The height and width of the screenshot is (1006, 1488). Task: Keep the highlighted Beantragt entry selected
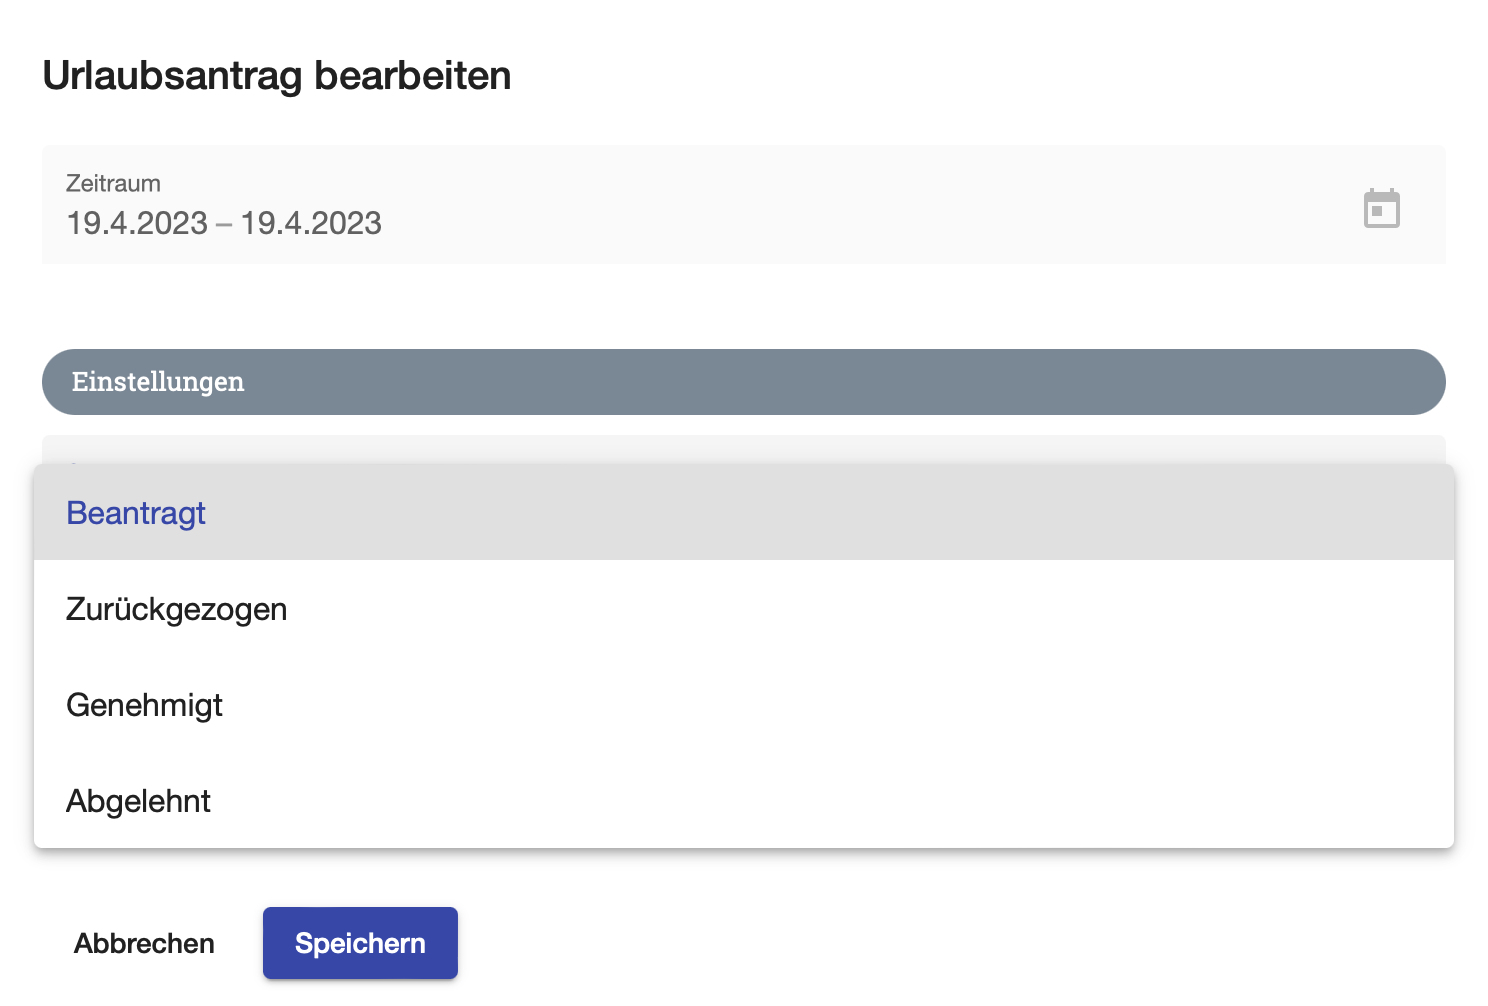coord(744,512)
